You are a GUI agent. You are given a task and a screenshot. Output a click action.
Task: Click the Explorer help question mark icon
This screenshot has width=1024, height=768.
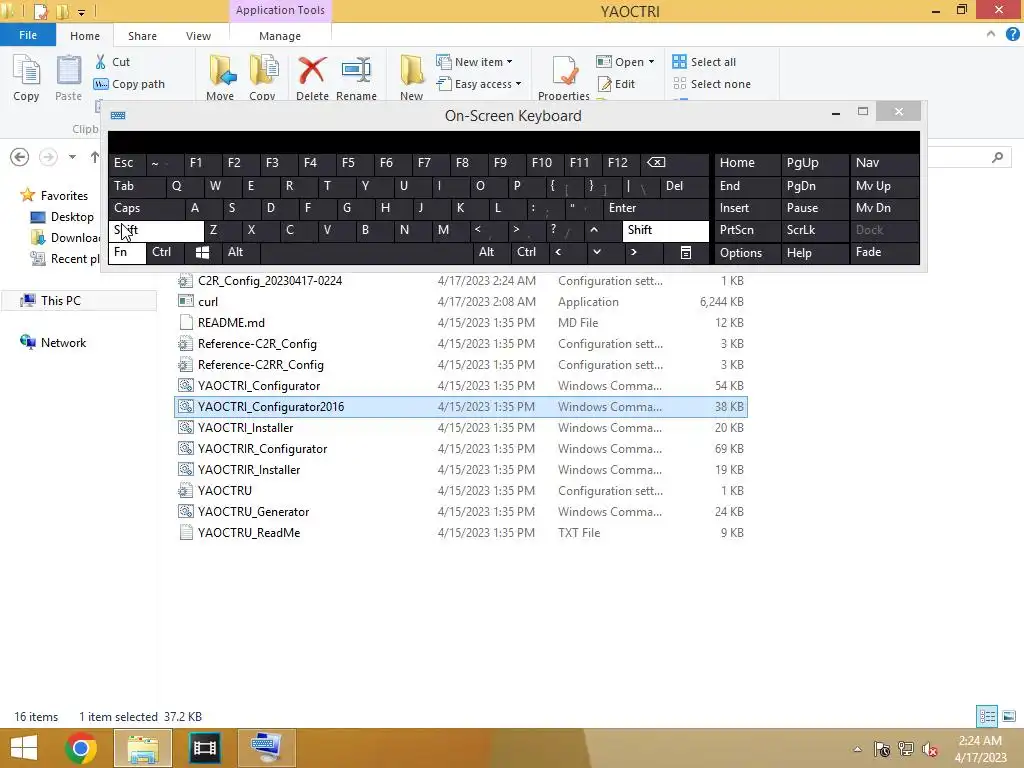(1012, 35)
